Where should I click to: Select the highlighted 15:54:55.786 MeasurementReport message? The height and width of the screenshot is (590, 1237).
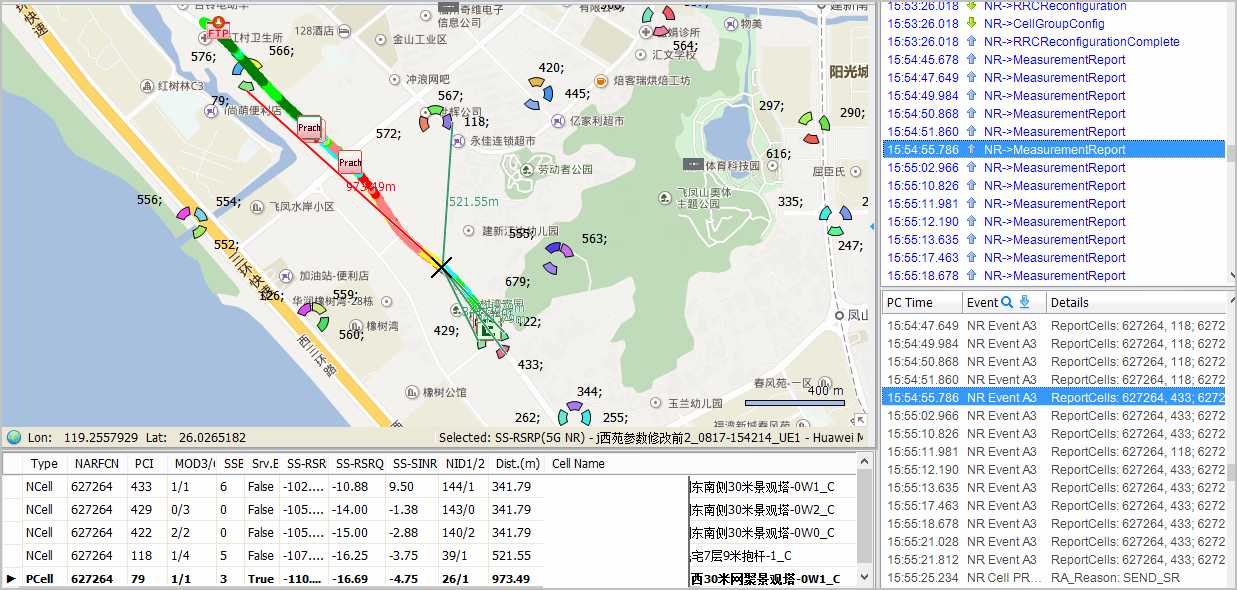[x=1054, y=150]
